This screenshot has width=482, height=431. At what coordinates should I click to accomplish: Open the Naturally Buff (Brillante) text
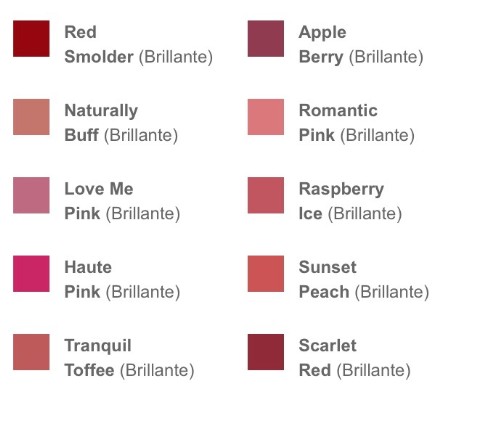121,123
